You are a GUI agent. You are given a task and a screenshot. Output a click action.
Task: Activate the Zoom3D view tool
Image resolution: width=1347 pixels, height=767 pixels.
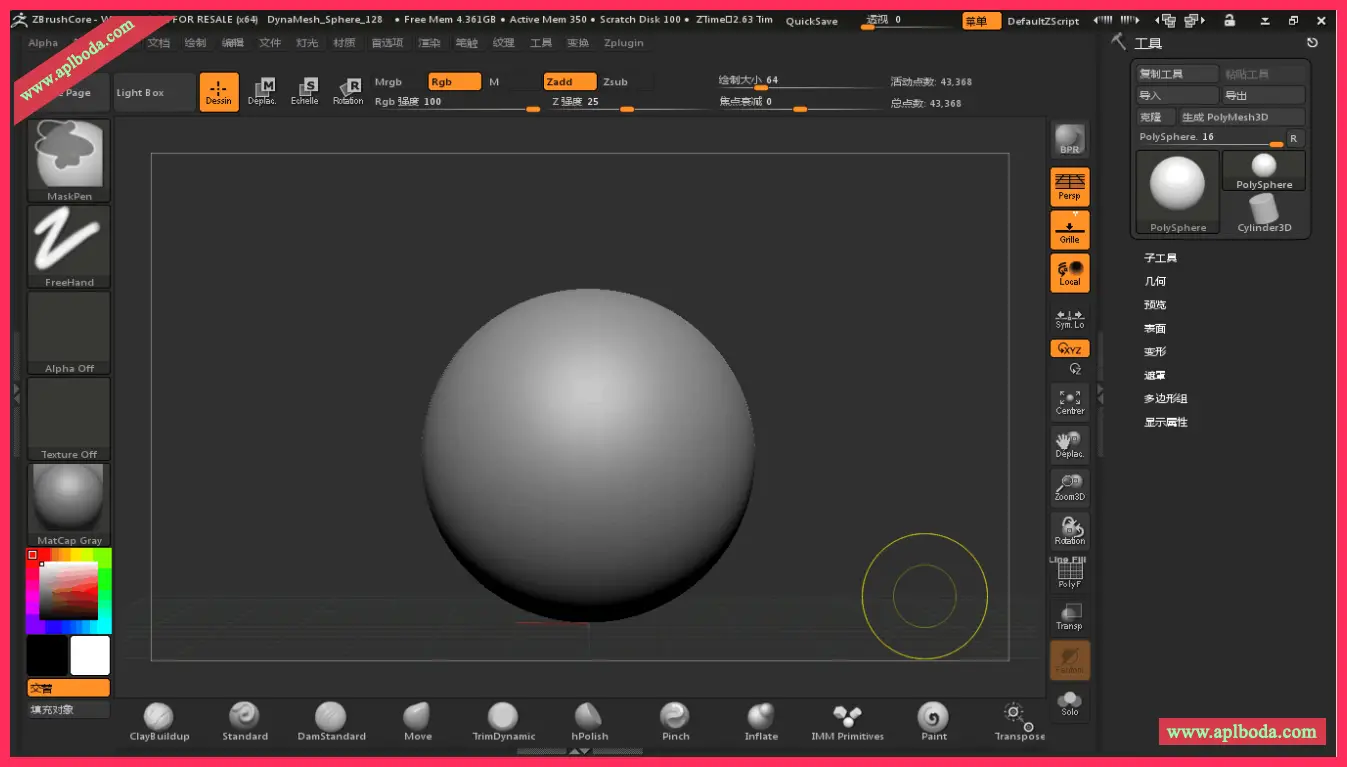tap(1069, 487)
